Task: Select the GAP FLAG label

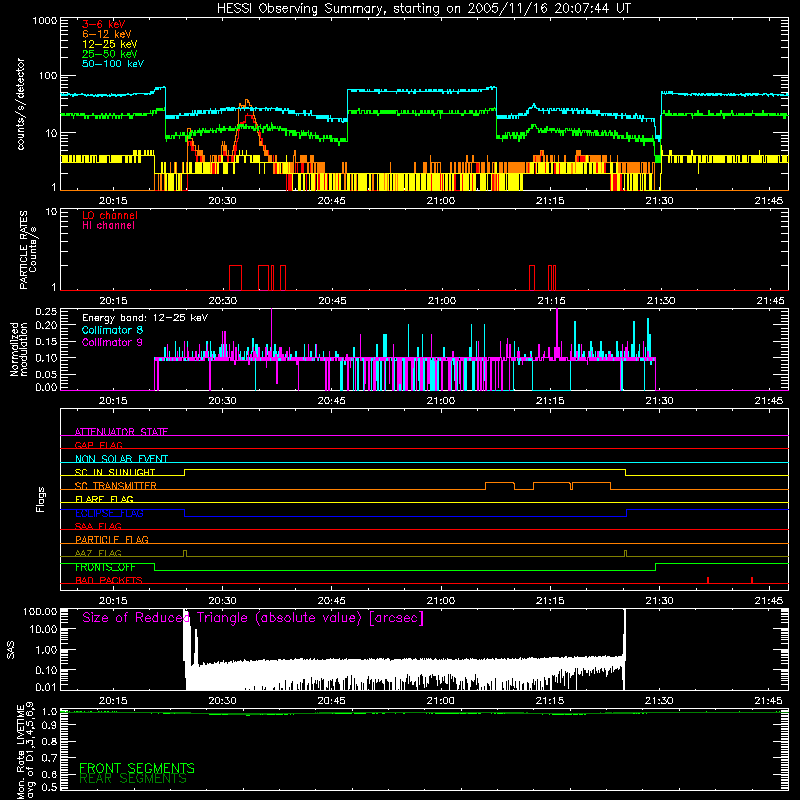Action: pyautogui.click(x=98, y=445)
